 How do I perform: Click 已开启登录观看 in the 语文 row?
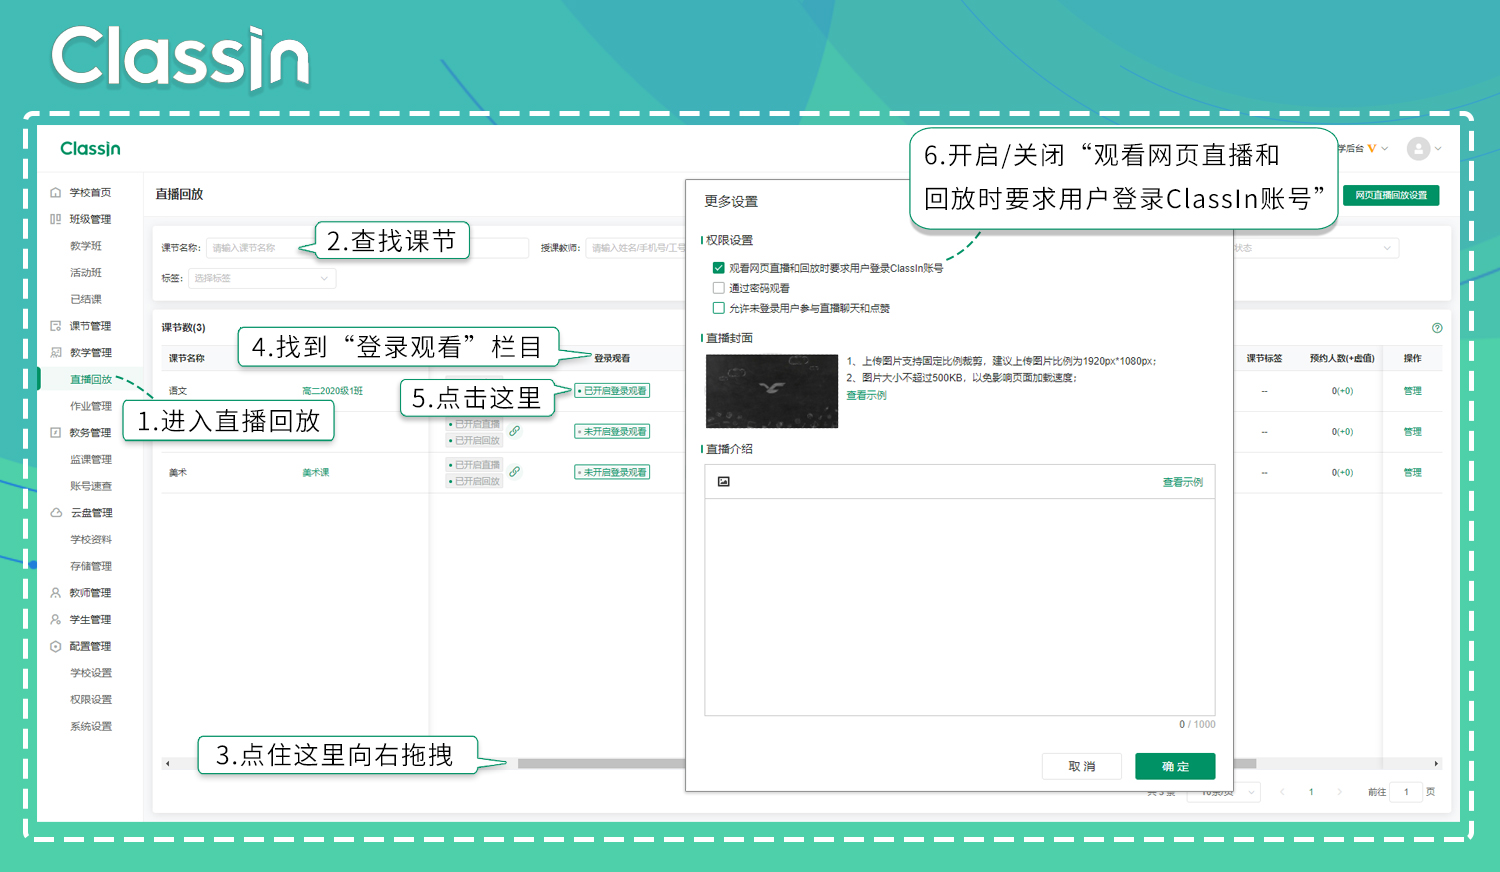[x=612, y=391]
